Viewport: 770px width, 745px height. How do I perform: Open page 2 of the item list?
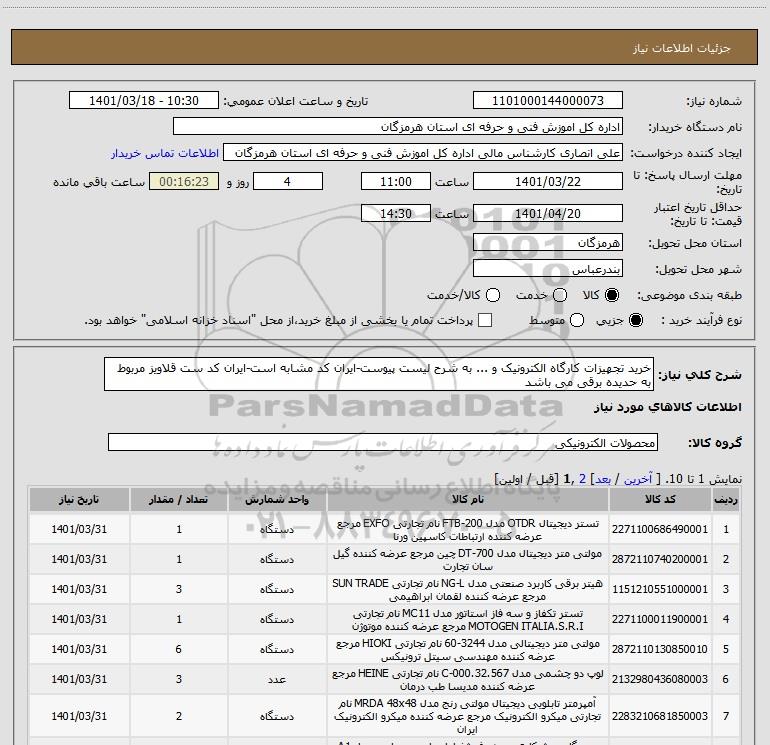pyautogui.click(x=582, y=479)
